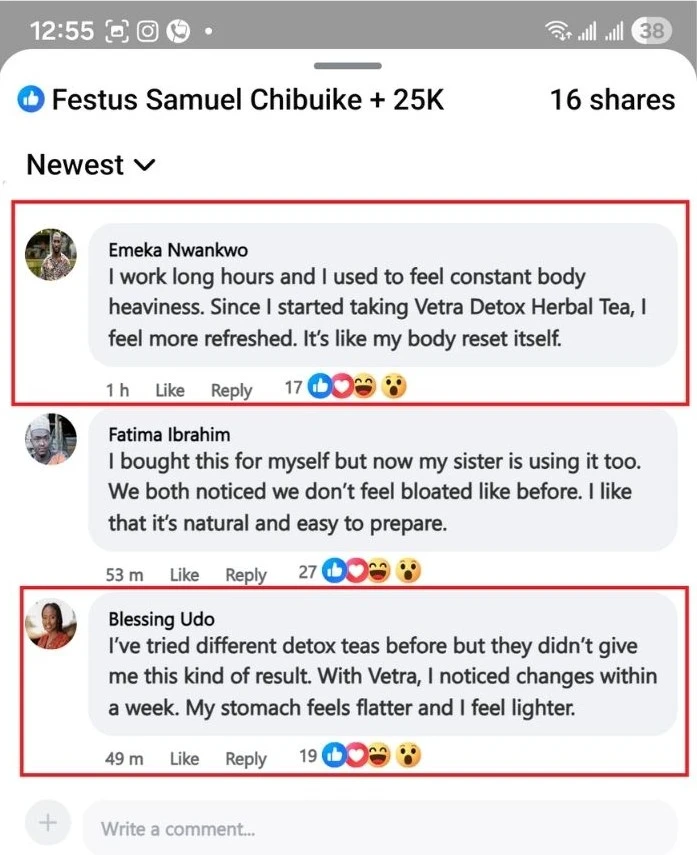Click the blue like icon beside Festus Samuel Chibuike
This screenshot has width=697, height=855.
[31, 100]
